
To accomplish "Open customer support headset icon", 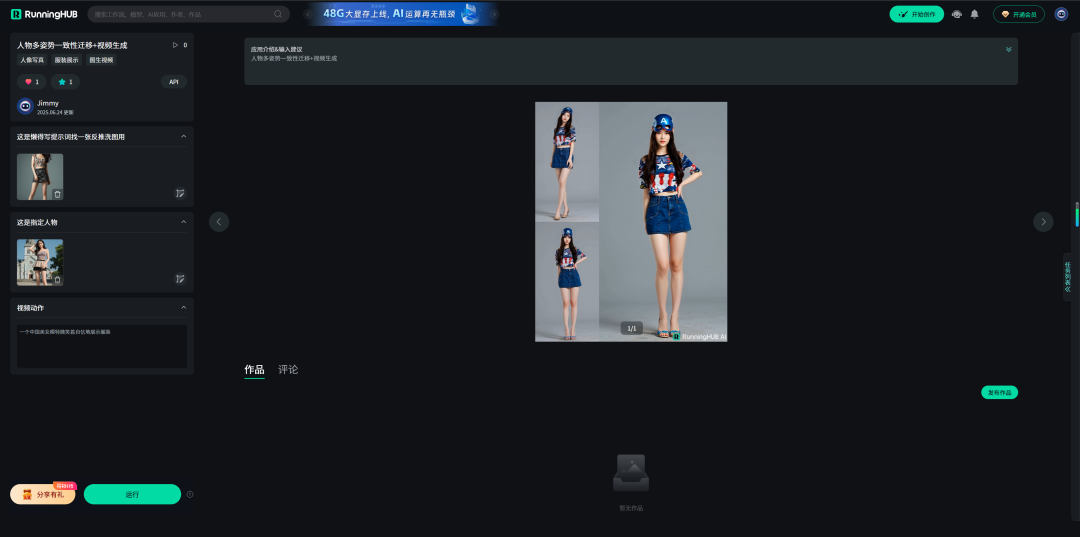I will [957, 14].
